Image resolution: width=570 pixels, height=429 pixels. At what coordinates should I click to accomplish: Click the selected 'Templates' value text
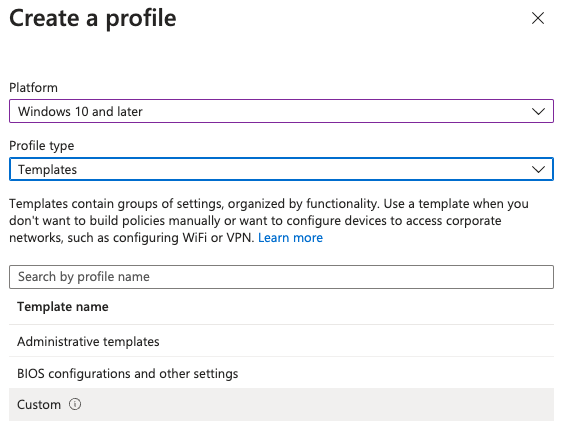coord(48,170)
